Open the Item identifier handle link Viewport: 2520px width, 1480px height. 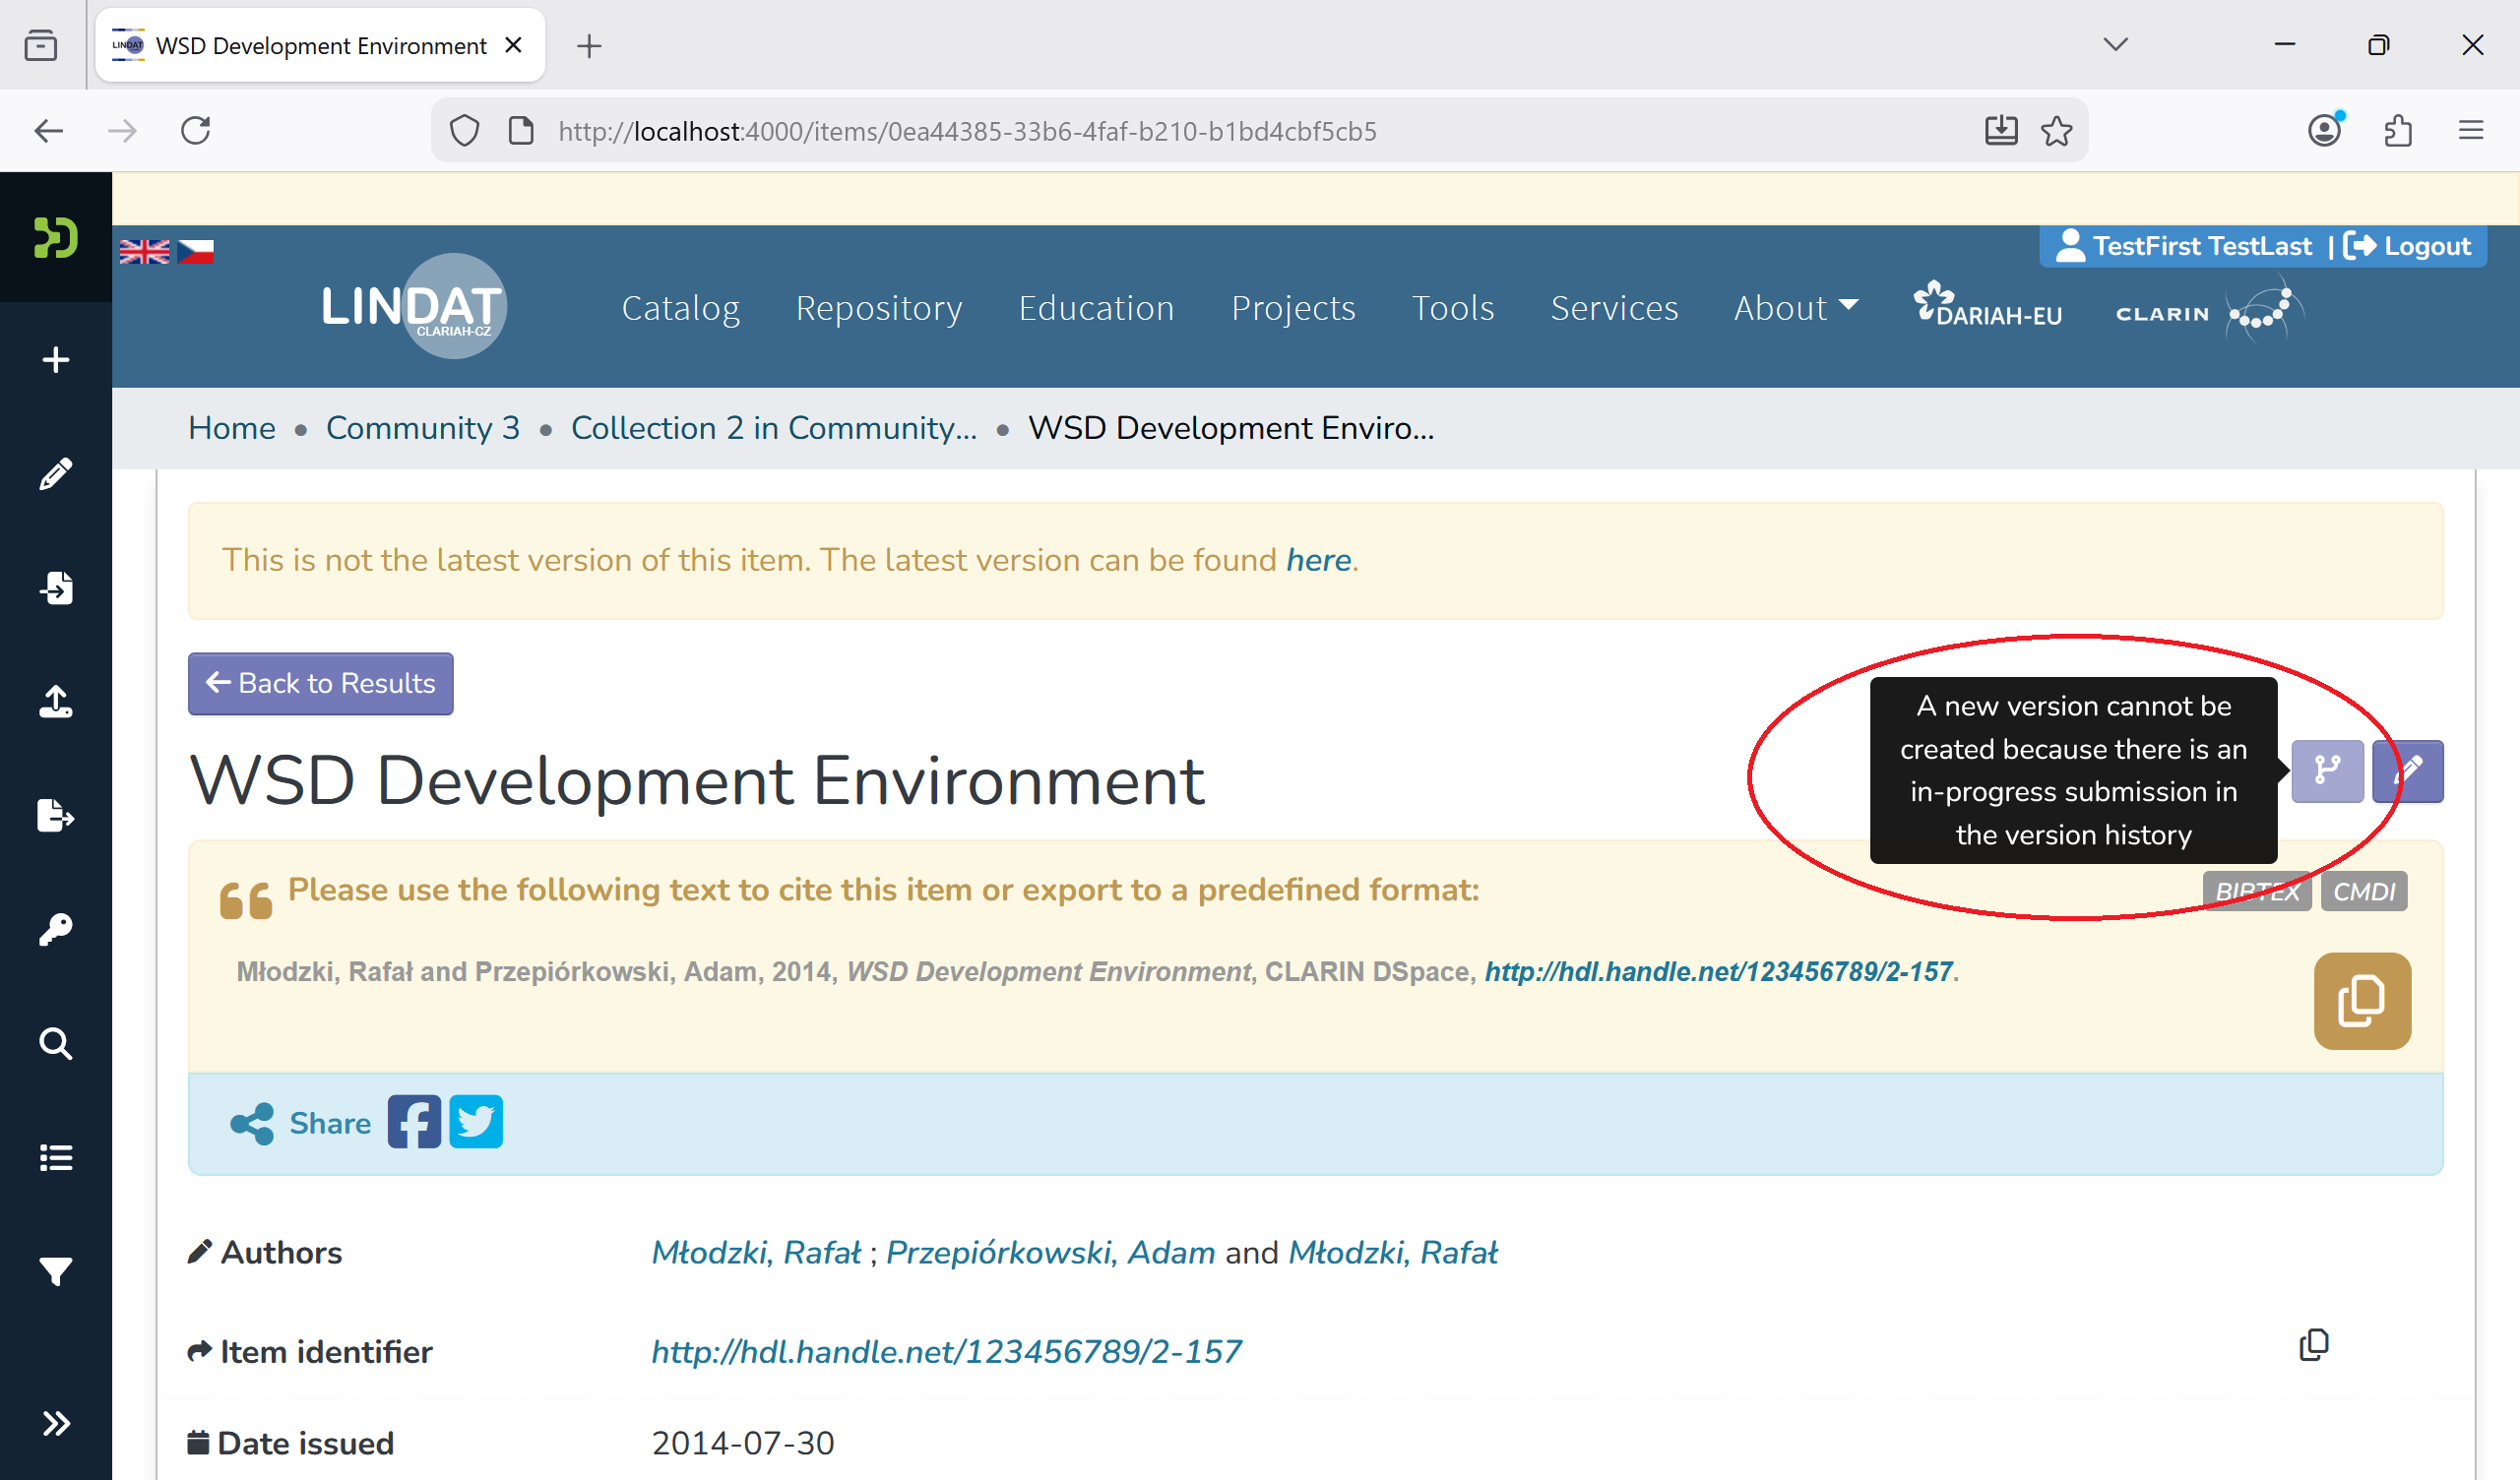[x=946, y=1352]
